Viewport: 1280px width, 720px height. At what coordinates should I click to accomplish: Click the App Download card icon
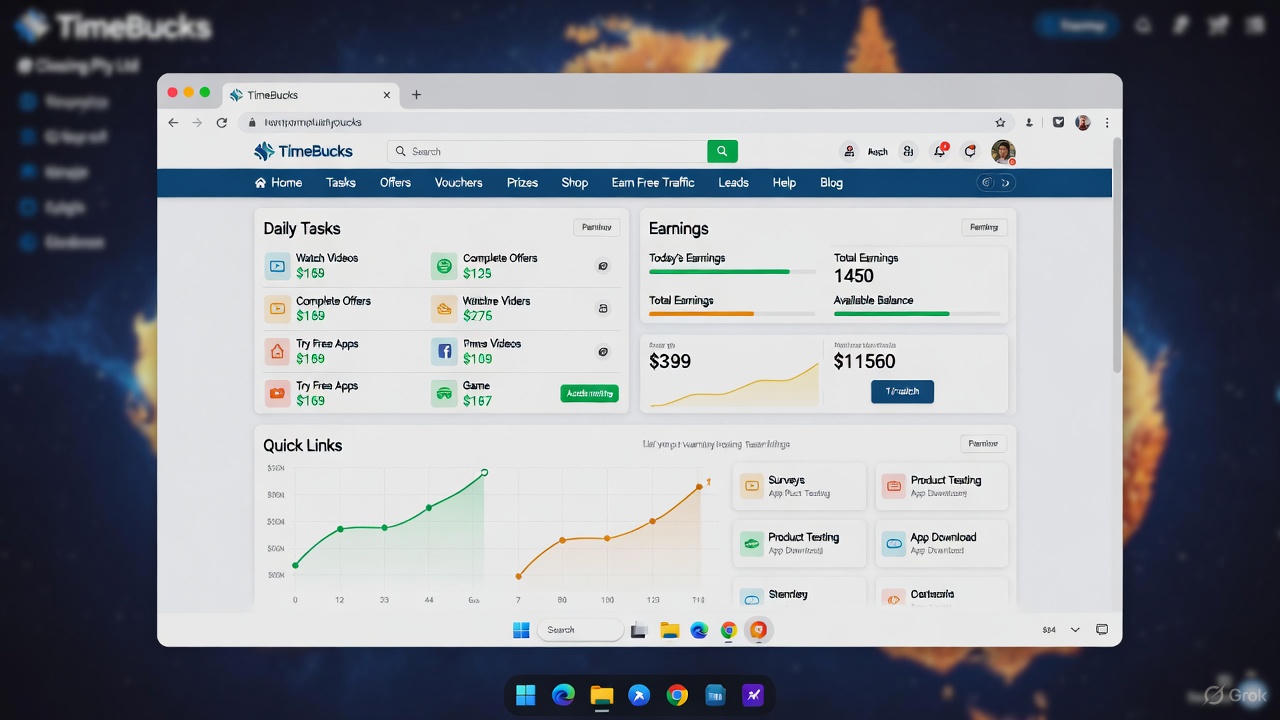click(x=893, y=543)
